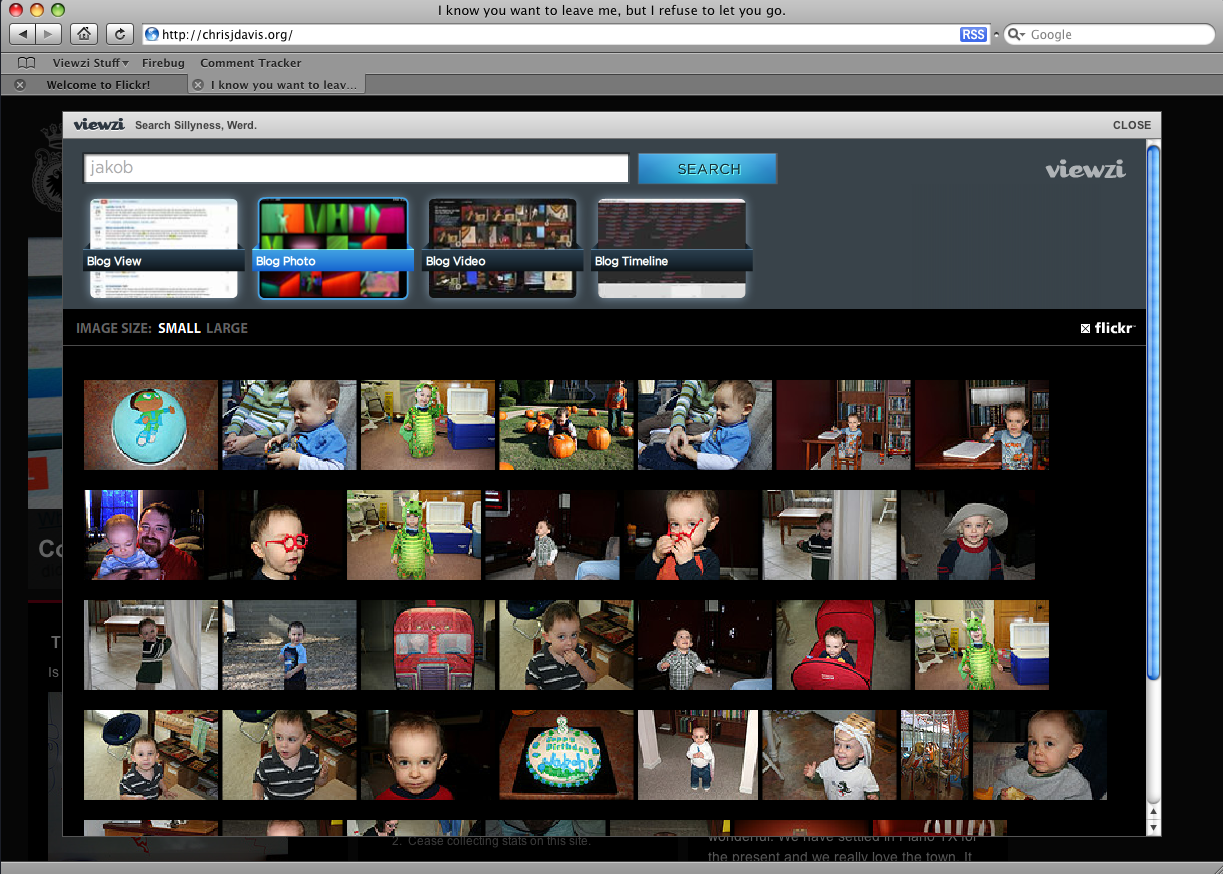The width and height of the screenshot is (1223, 874).
Task: Set image size to SMALL
Action: [179, 328]
